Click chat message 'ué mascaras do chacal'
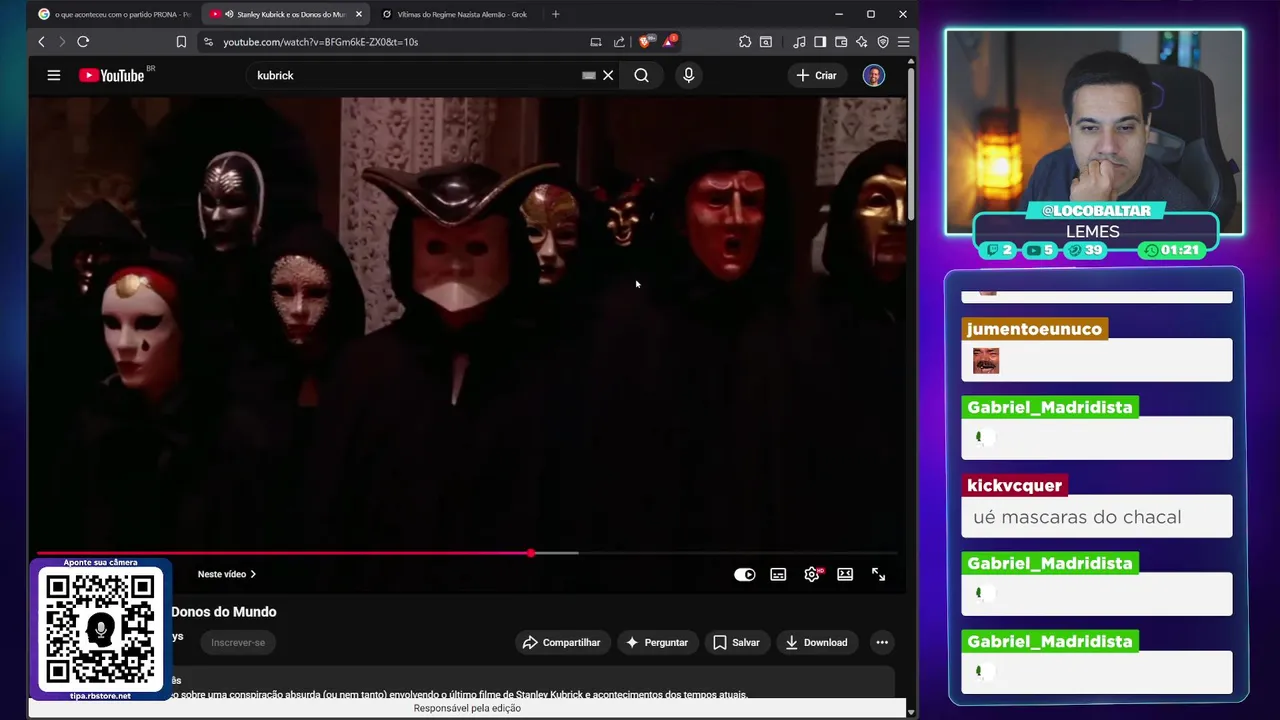Viewport: 1280px width, 720px height. (1077, 517)
